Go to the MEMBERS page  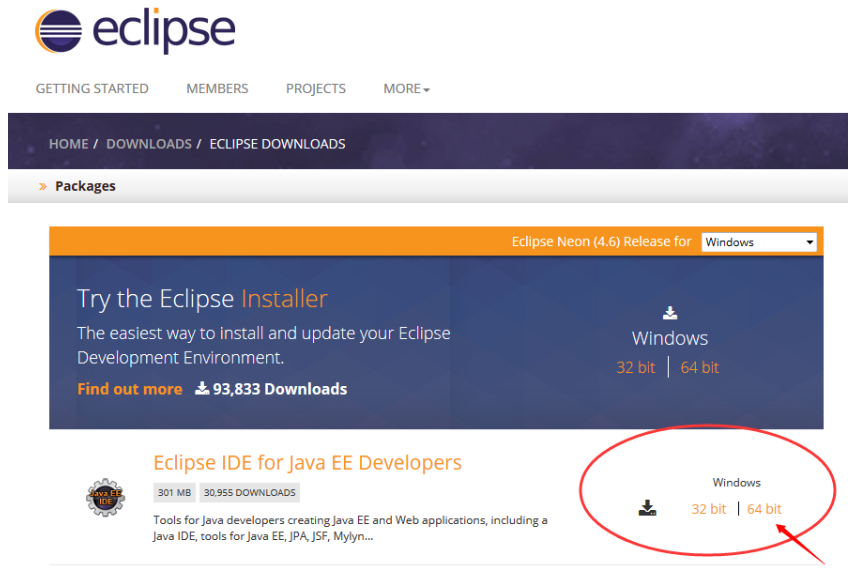click(x=217, y=89)
